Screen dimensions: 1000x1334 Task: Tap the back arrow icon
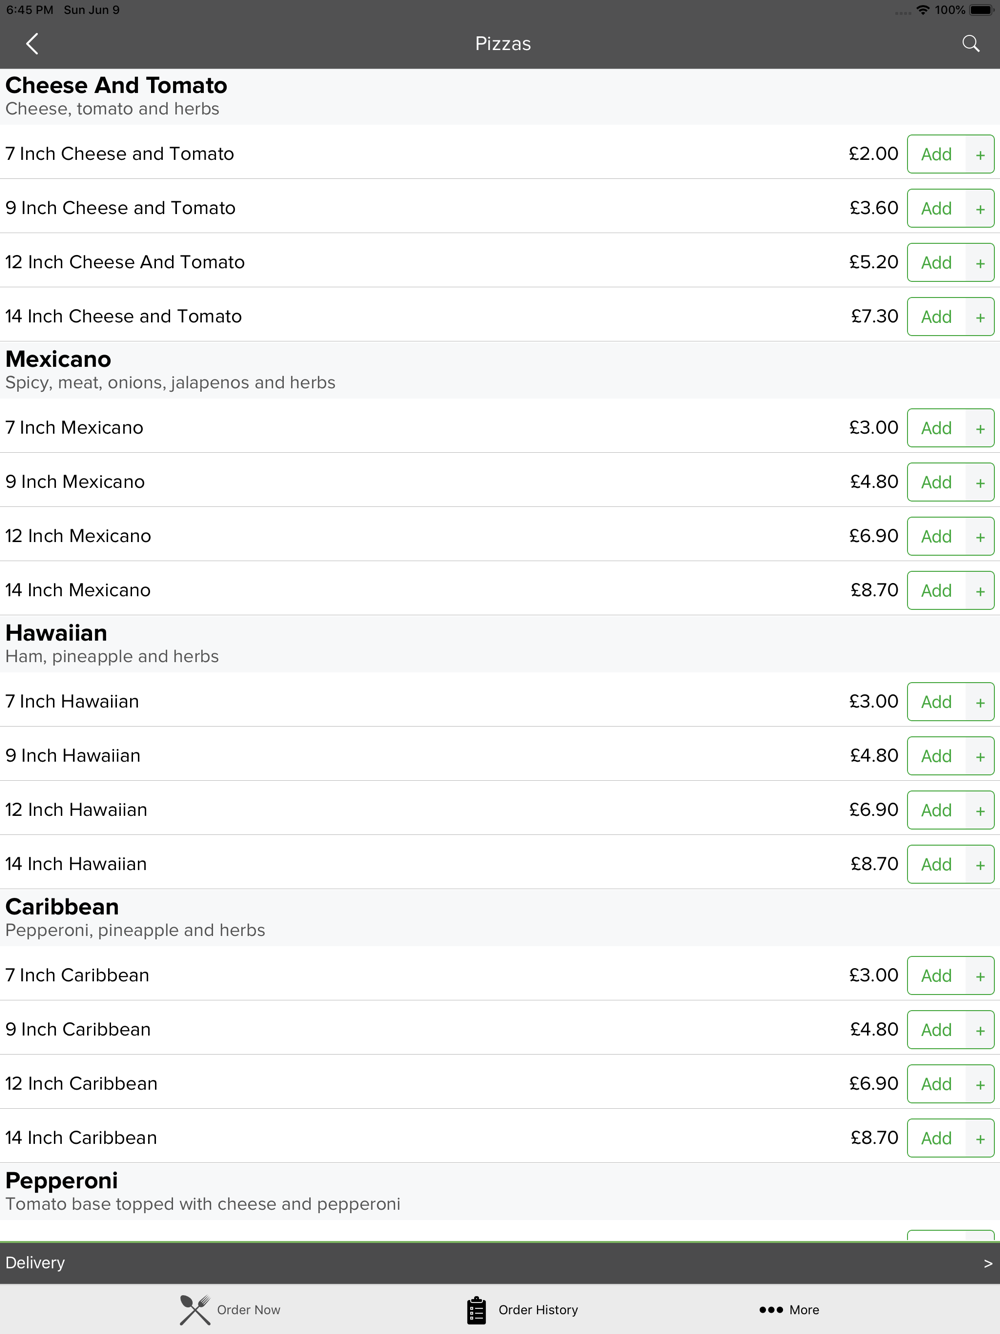(32, 44)
